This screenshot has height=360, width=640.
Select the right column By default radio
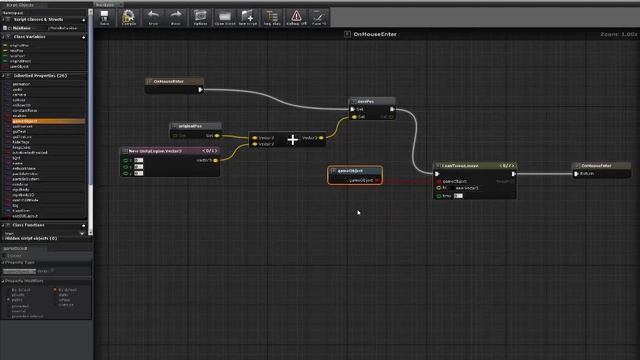(55, 290)
